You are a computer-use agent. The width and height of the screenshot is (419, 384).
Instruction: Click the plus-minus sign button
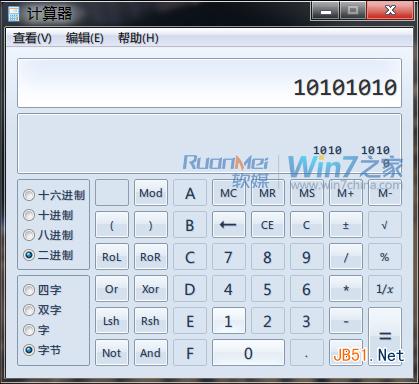point(346,225)
